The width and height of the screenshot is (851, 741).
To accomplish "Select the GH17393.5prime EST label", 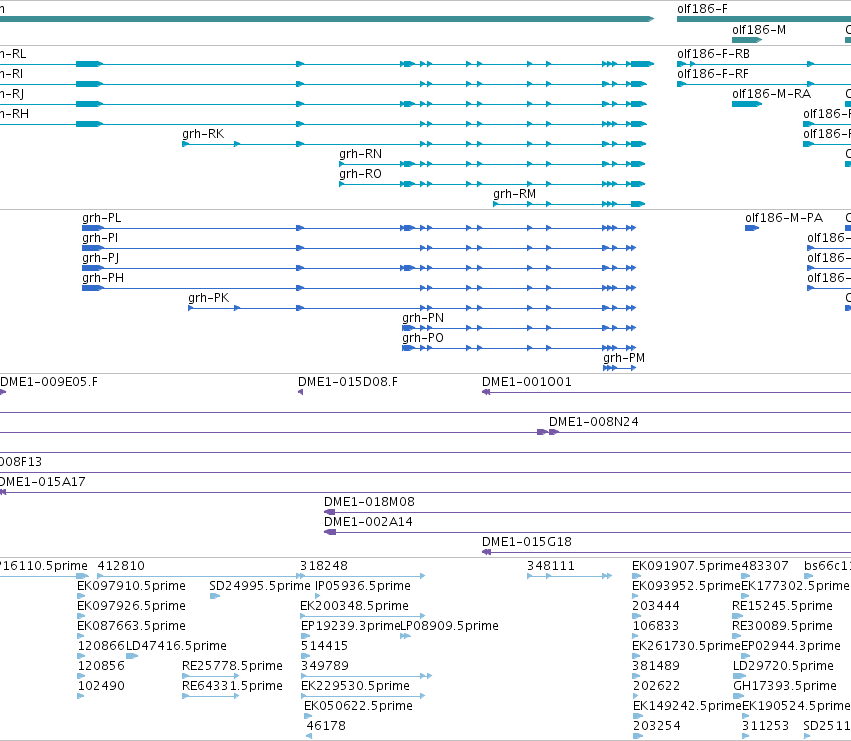I will coord(785,686).
